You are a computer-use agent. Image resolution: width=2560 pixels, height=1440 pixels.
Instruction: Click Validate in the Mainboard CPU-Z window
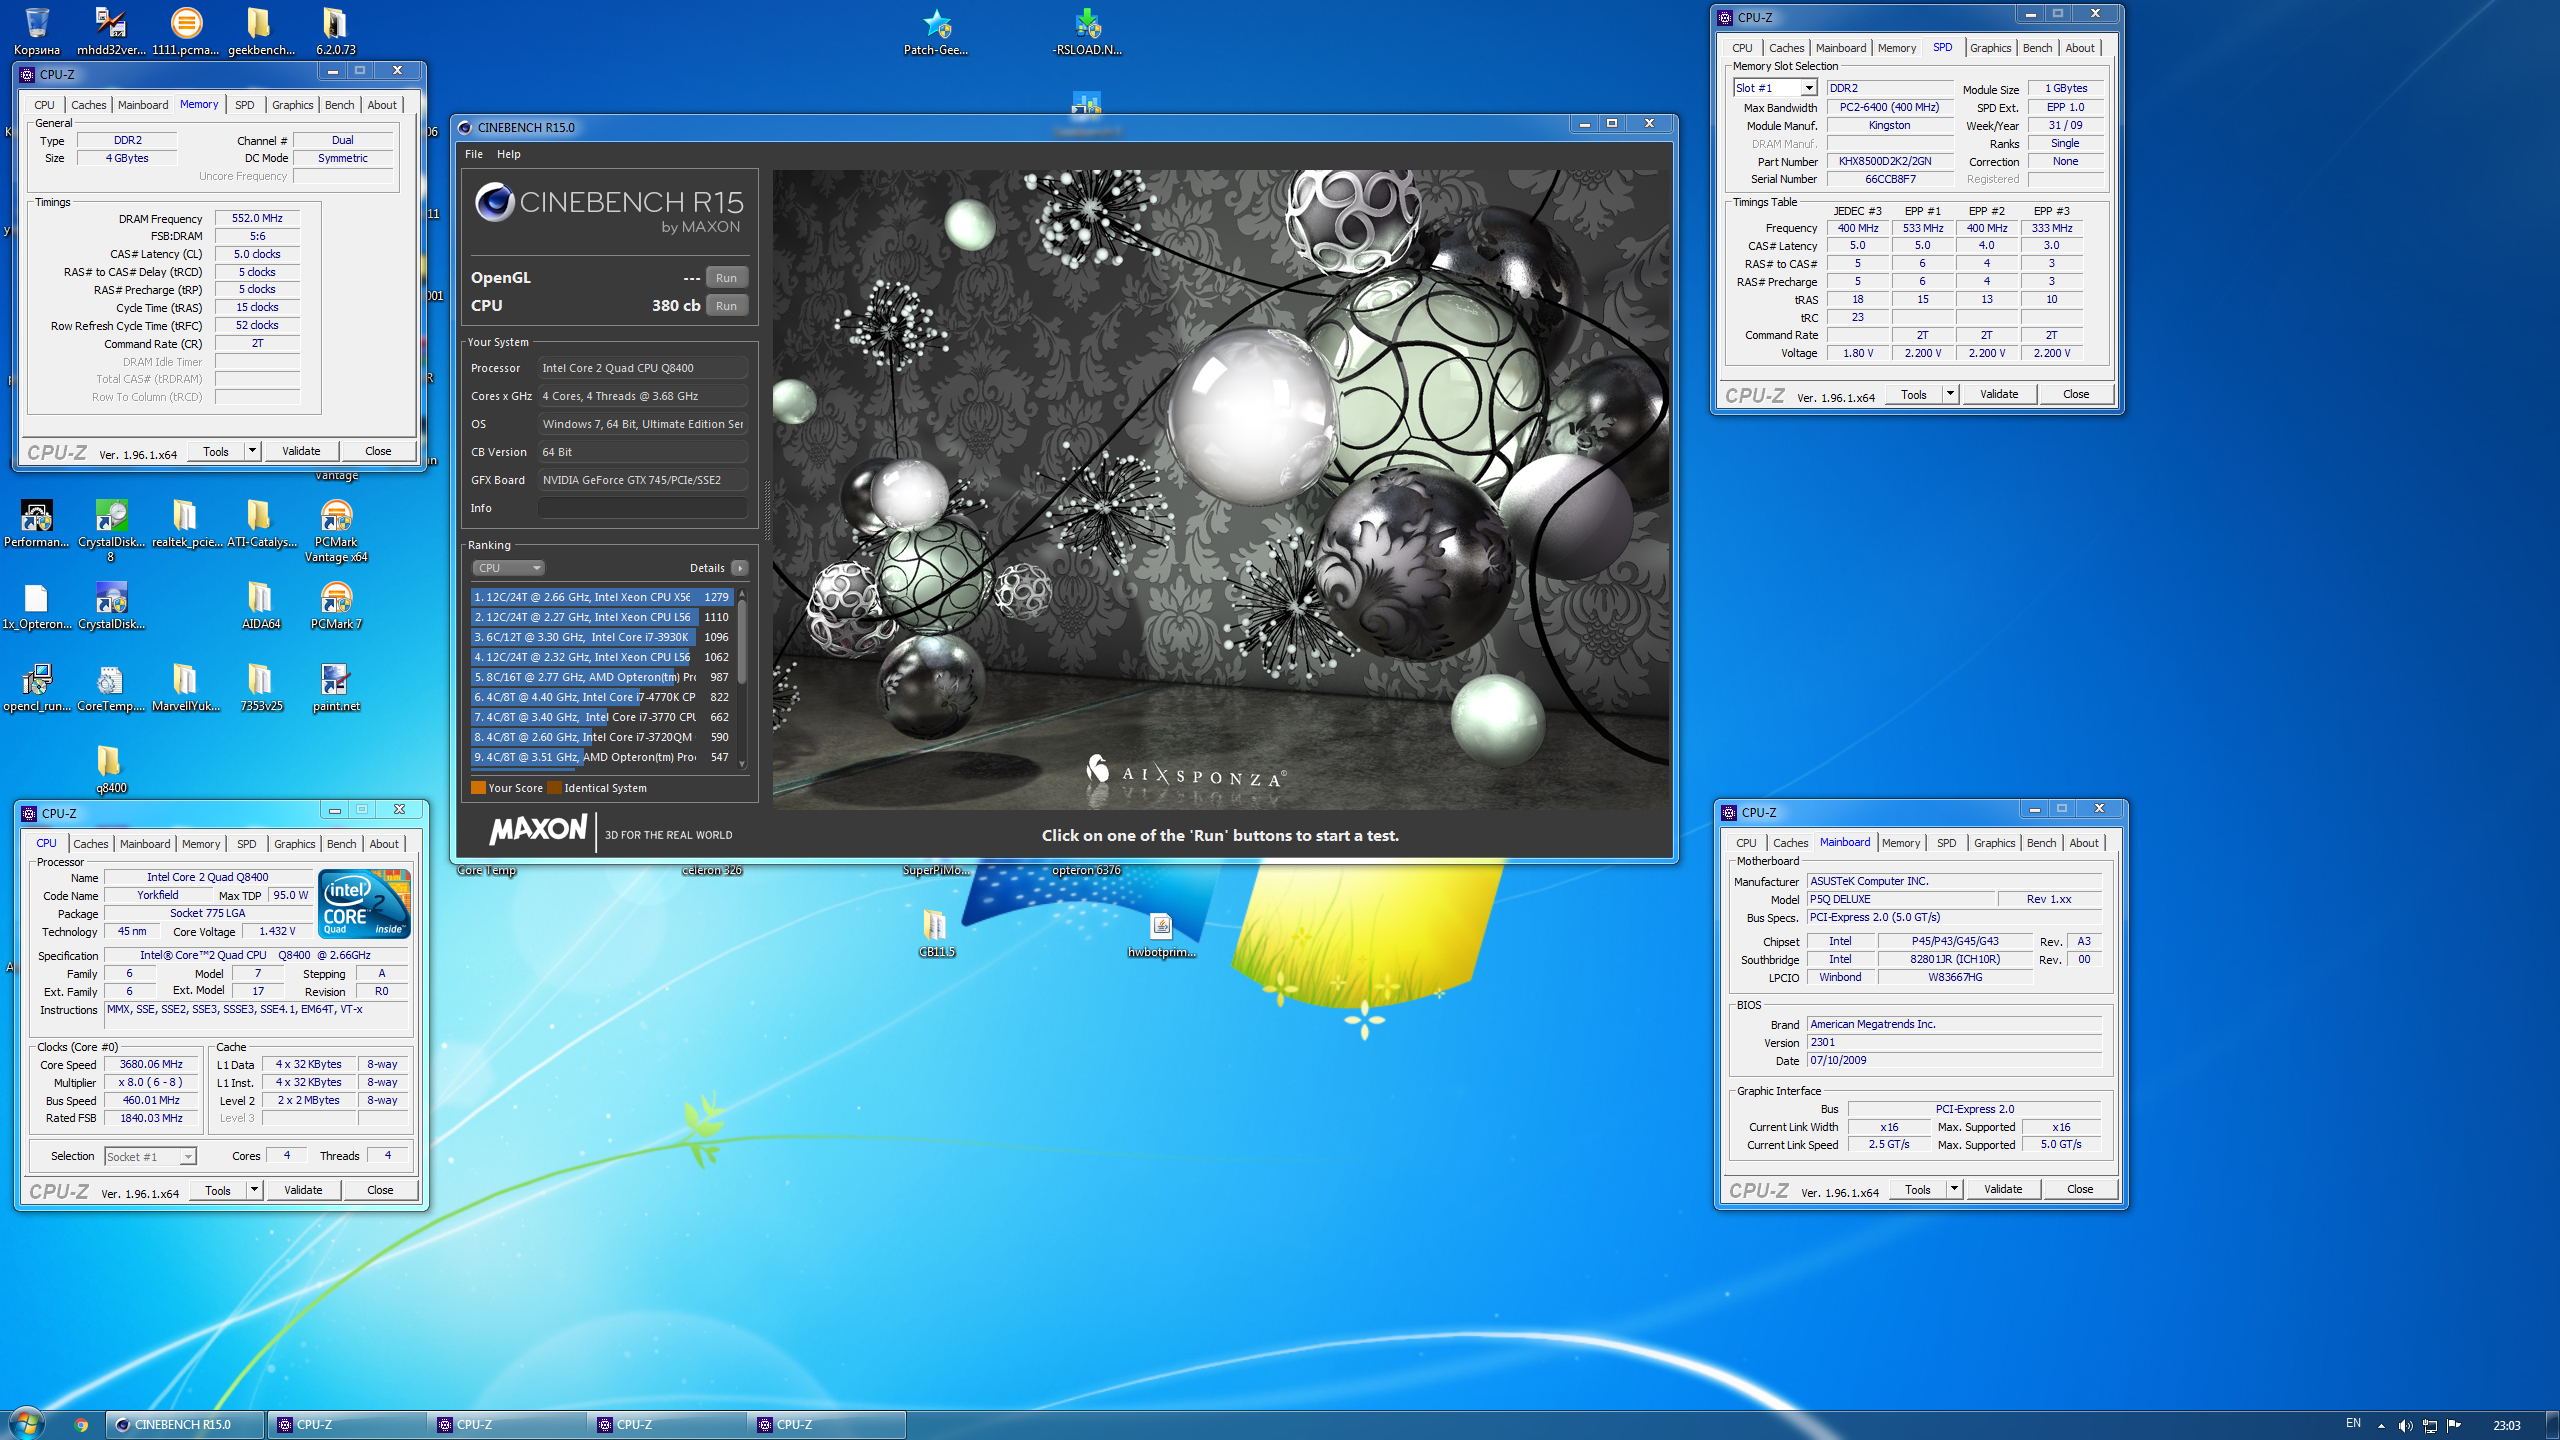(x=2003, y=1189)
